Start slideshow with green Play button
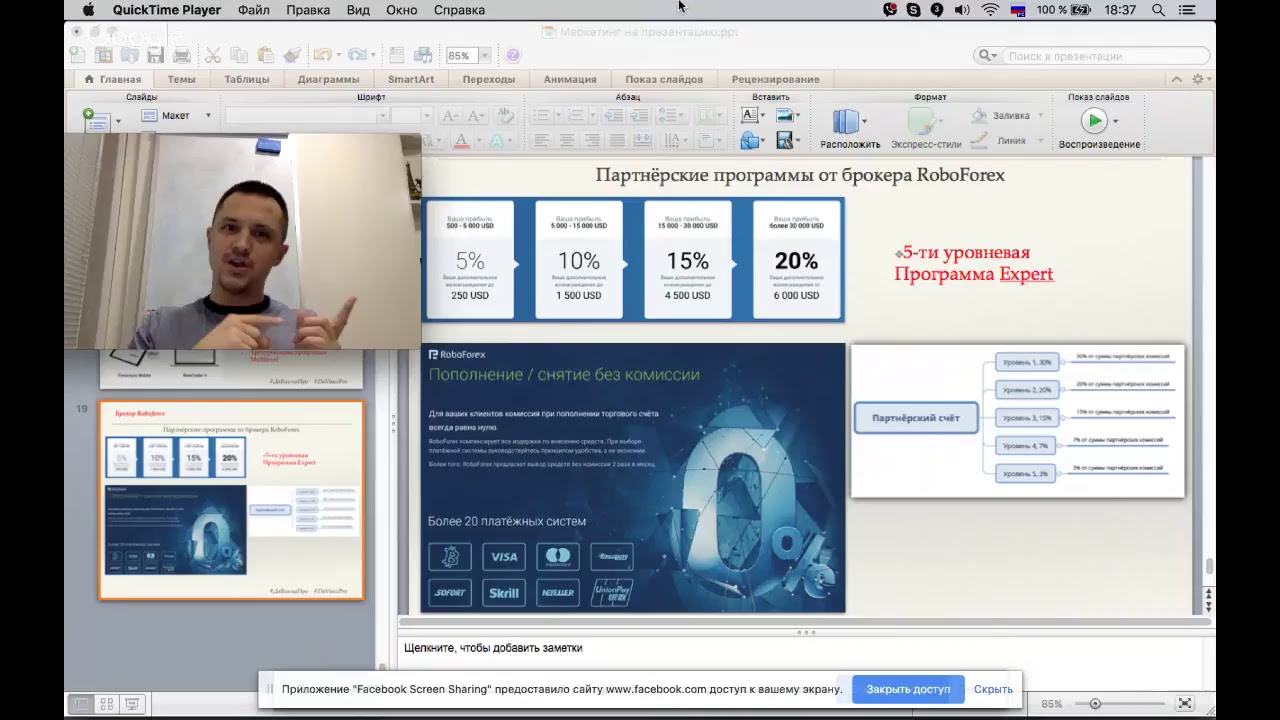 coord(1094,121)
